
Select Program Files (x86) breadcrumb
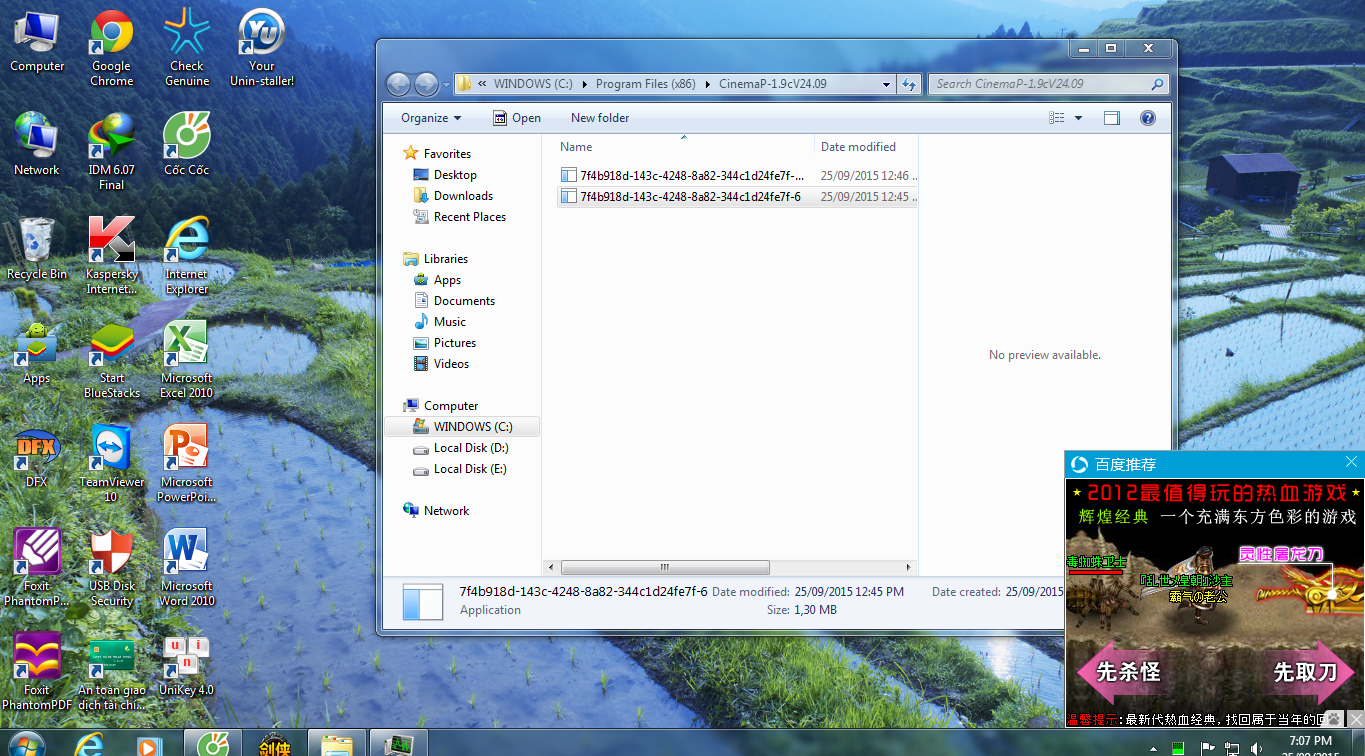pyautogui.click(x=645, y=84)
